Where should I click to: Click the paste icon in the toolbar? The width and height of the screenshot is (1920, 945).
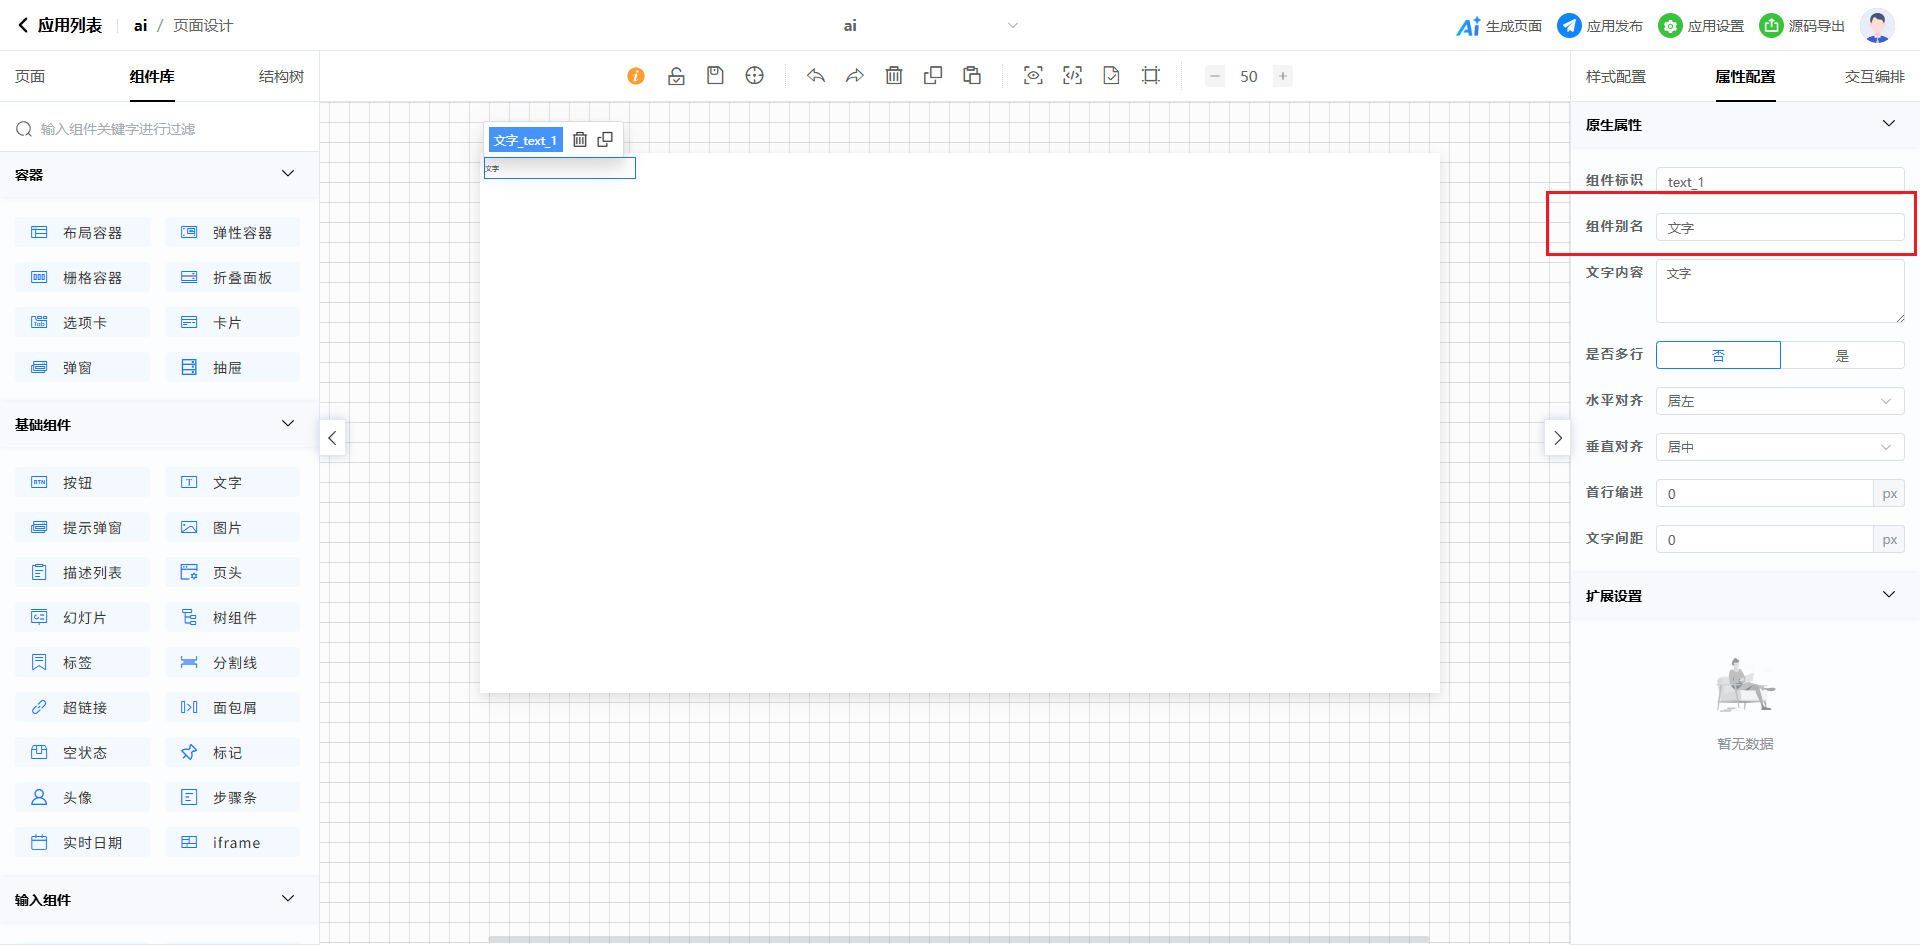pyautogui.click(x=972, y=76)
